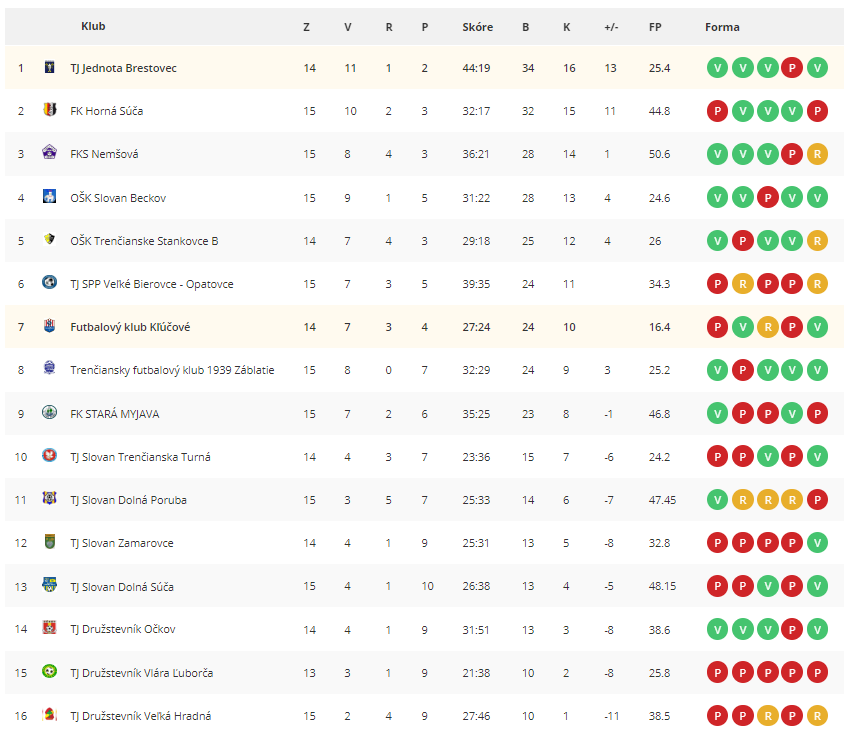
Task: Open OŠK Trenčianske Stankovce B link
Action: coord(144,241)
